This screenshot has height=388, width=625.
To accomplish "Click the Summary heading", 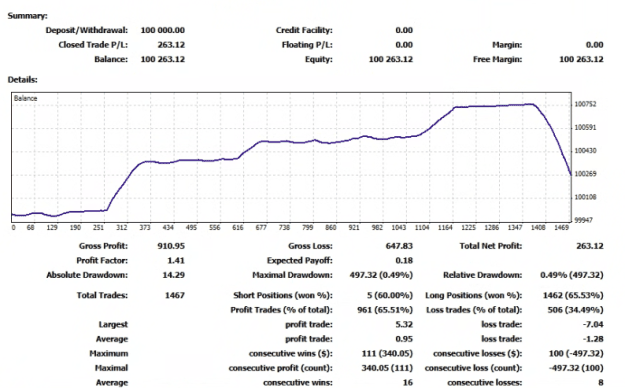I will click(28, 16).
